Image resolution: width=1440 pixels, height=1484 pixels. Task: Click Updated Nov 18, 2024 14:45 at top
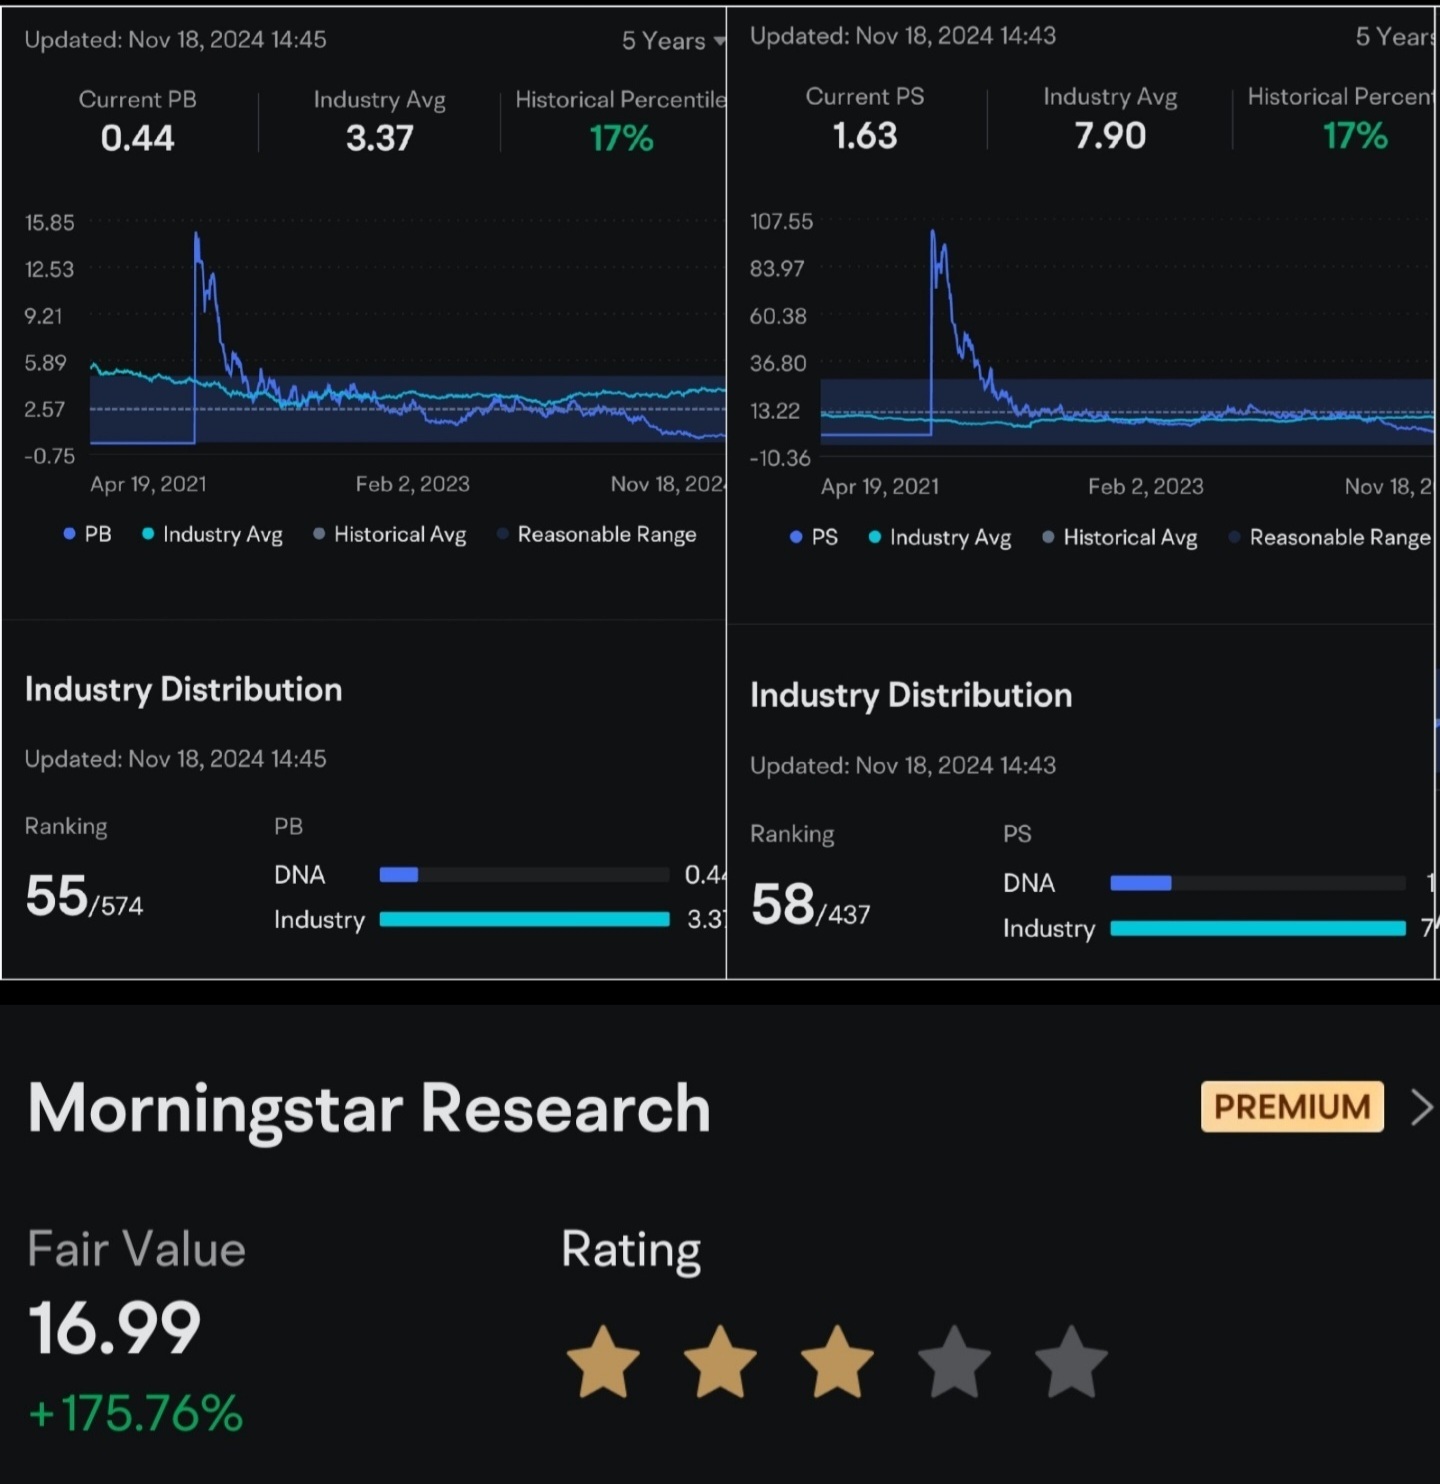click(175, 40)
